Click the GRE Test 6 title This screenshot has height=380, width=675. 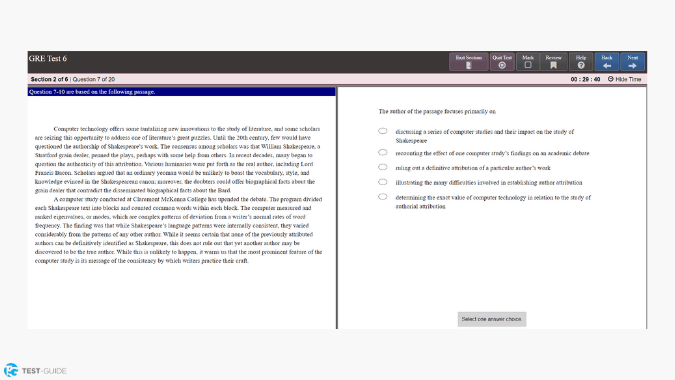[x=48, y=59]
